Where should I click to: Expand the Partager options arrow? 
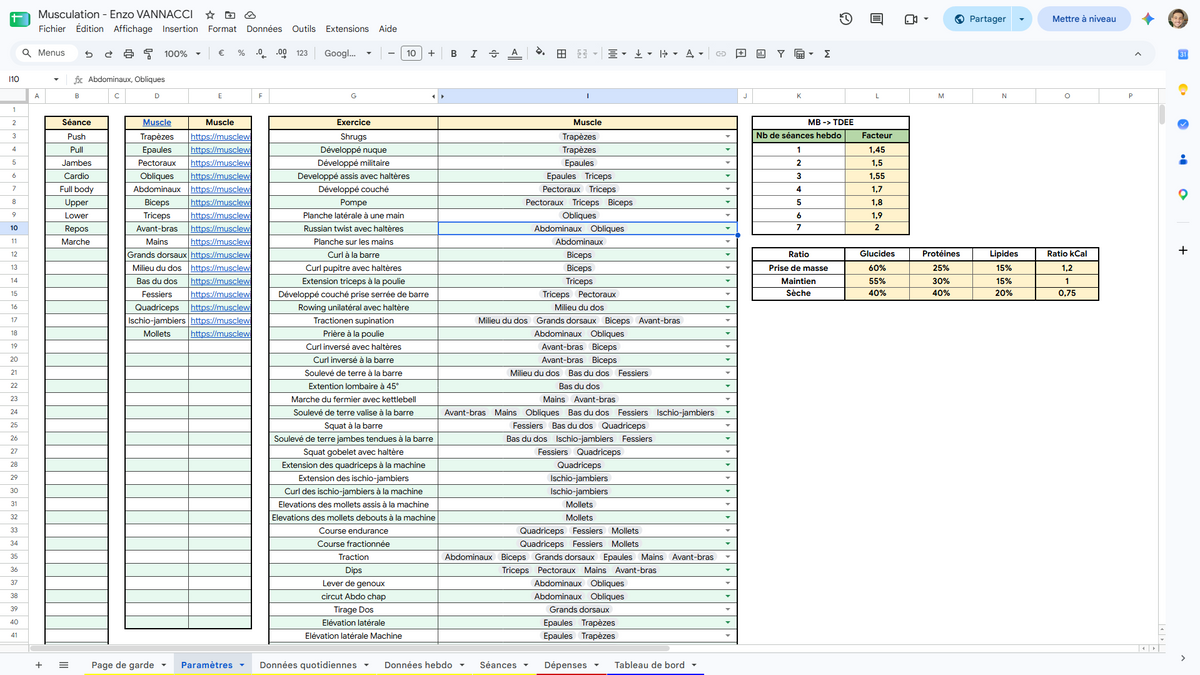click(1021, 19)
